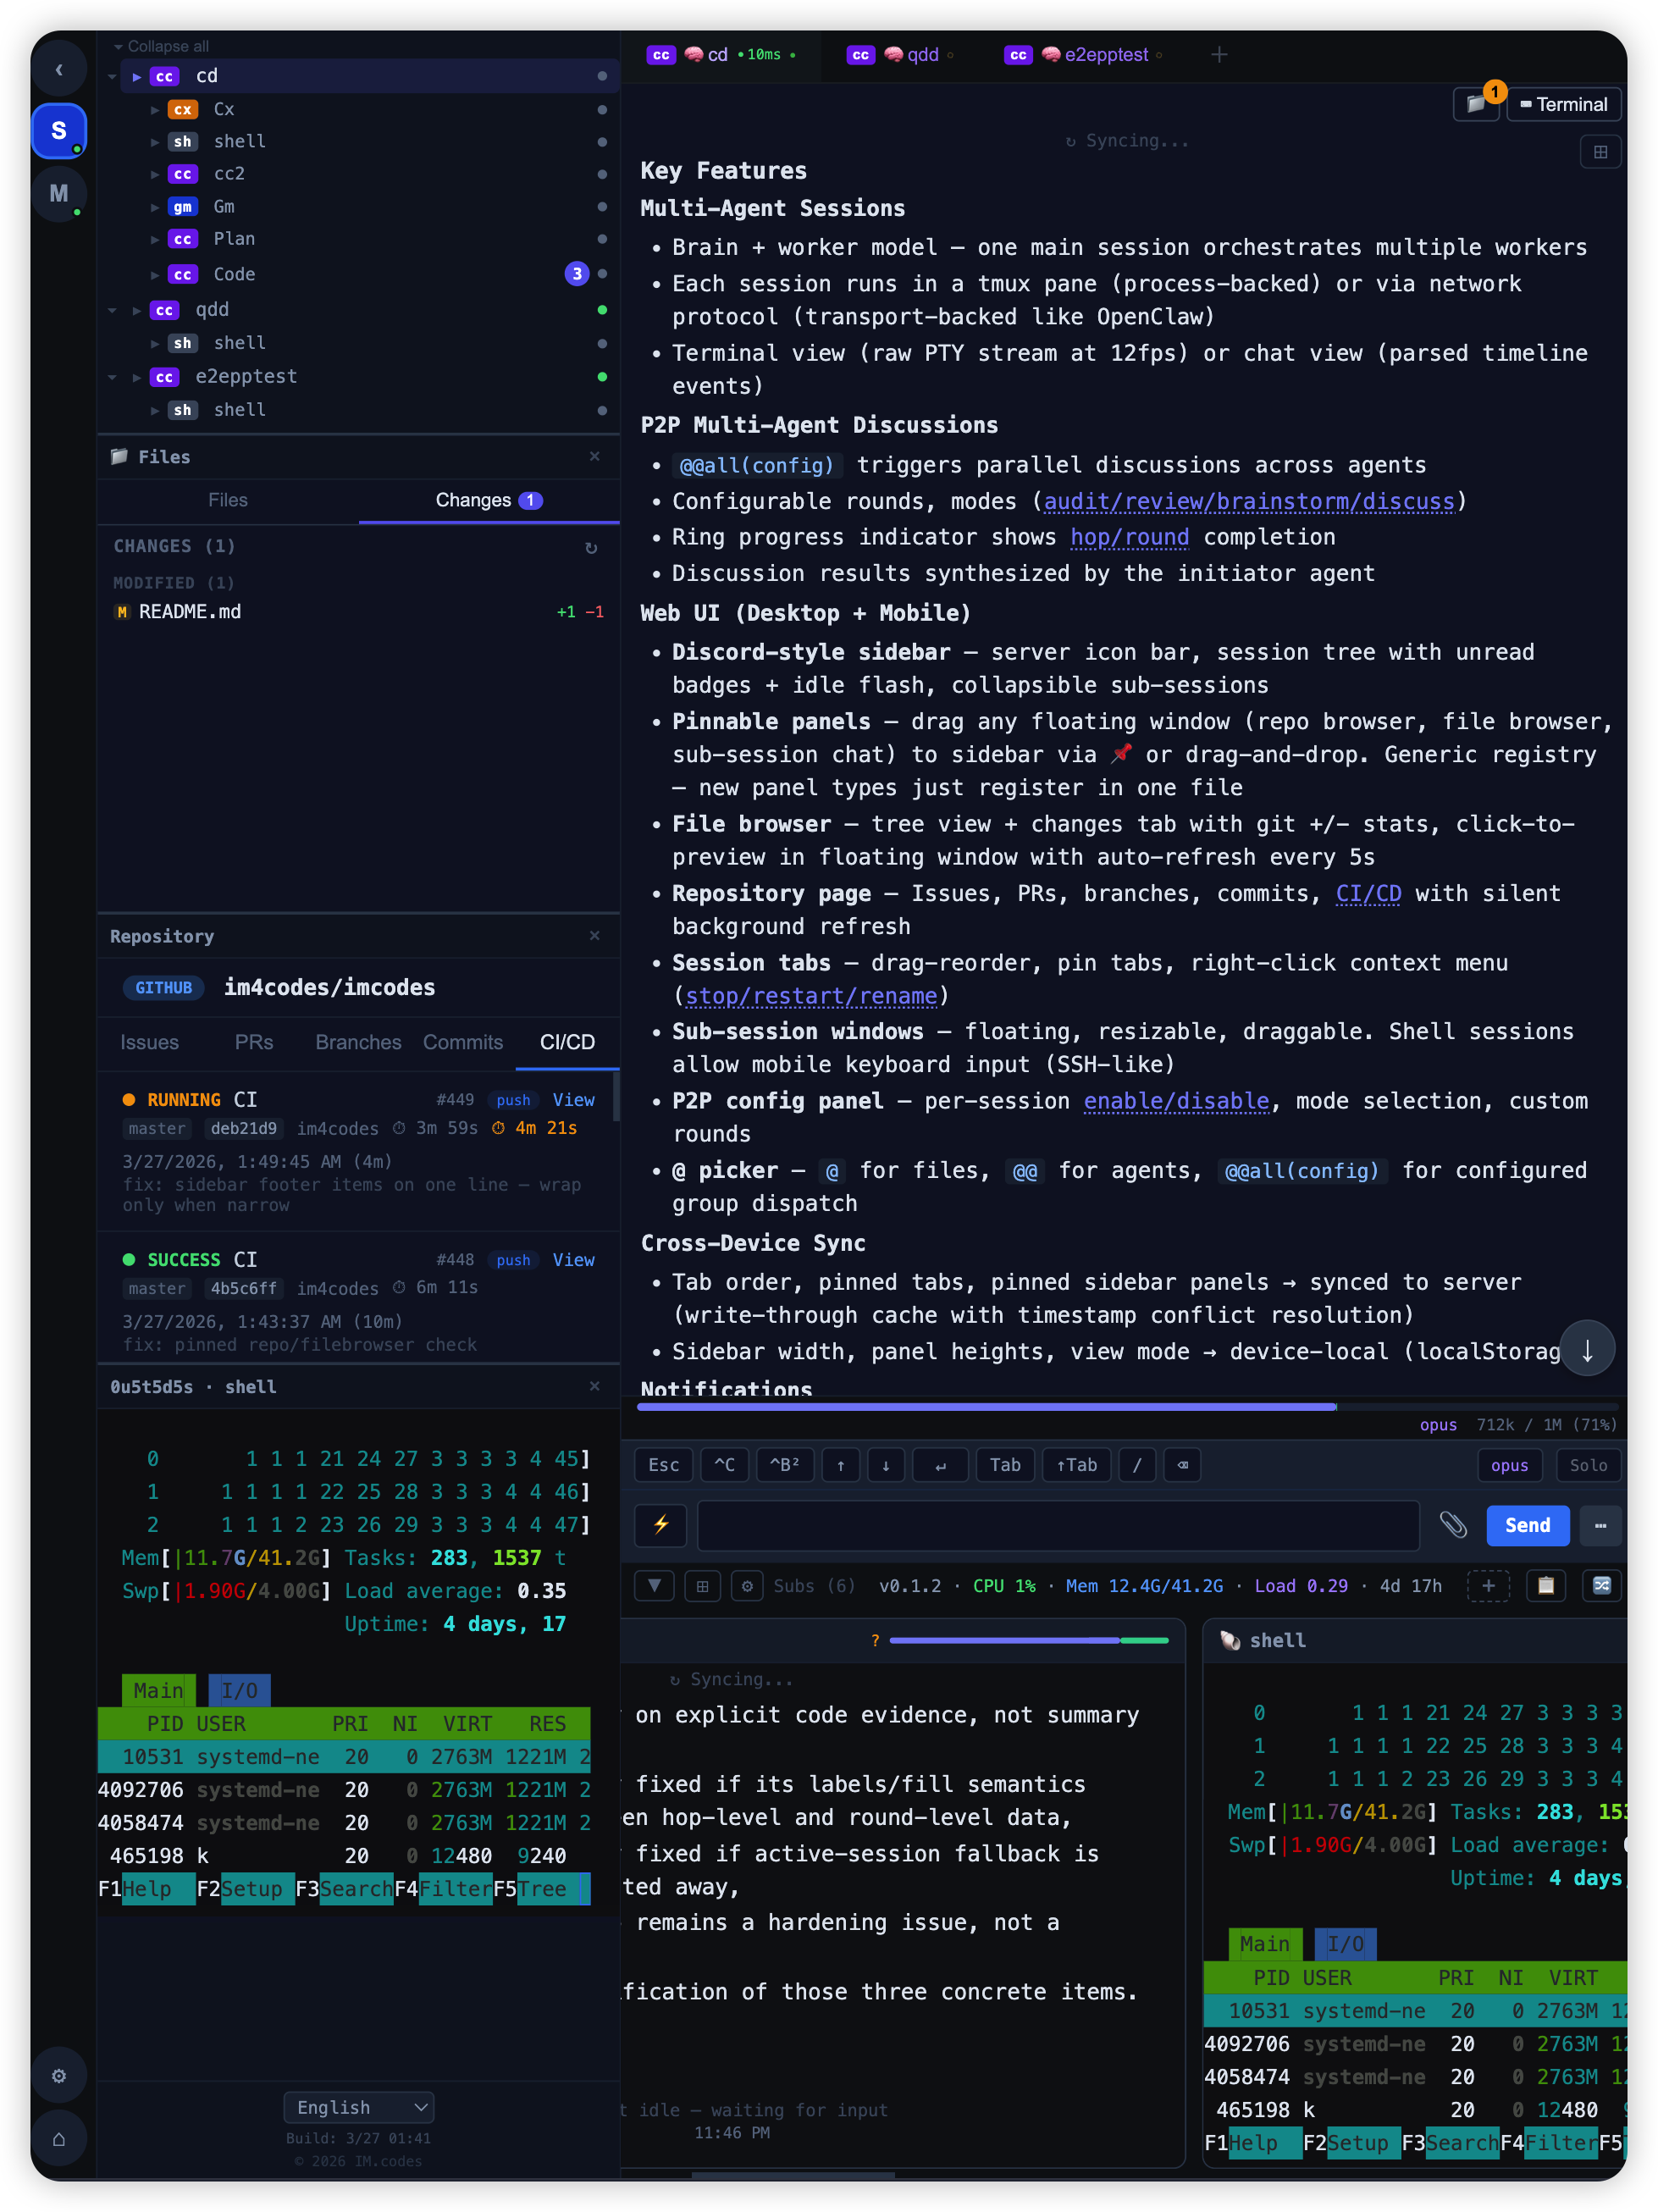
Task: Toggle the Solo mode button
Action: pyautogui.click(x=1588, y=1465)
